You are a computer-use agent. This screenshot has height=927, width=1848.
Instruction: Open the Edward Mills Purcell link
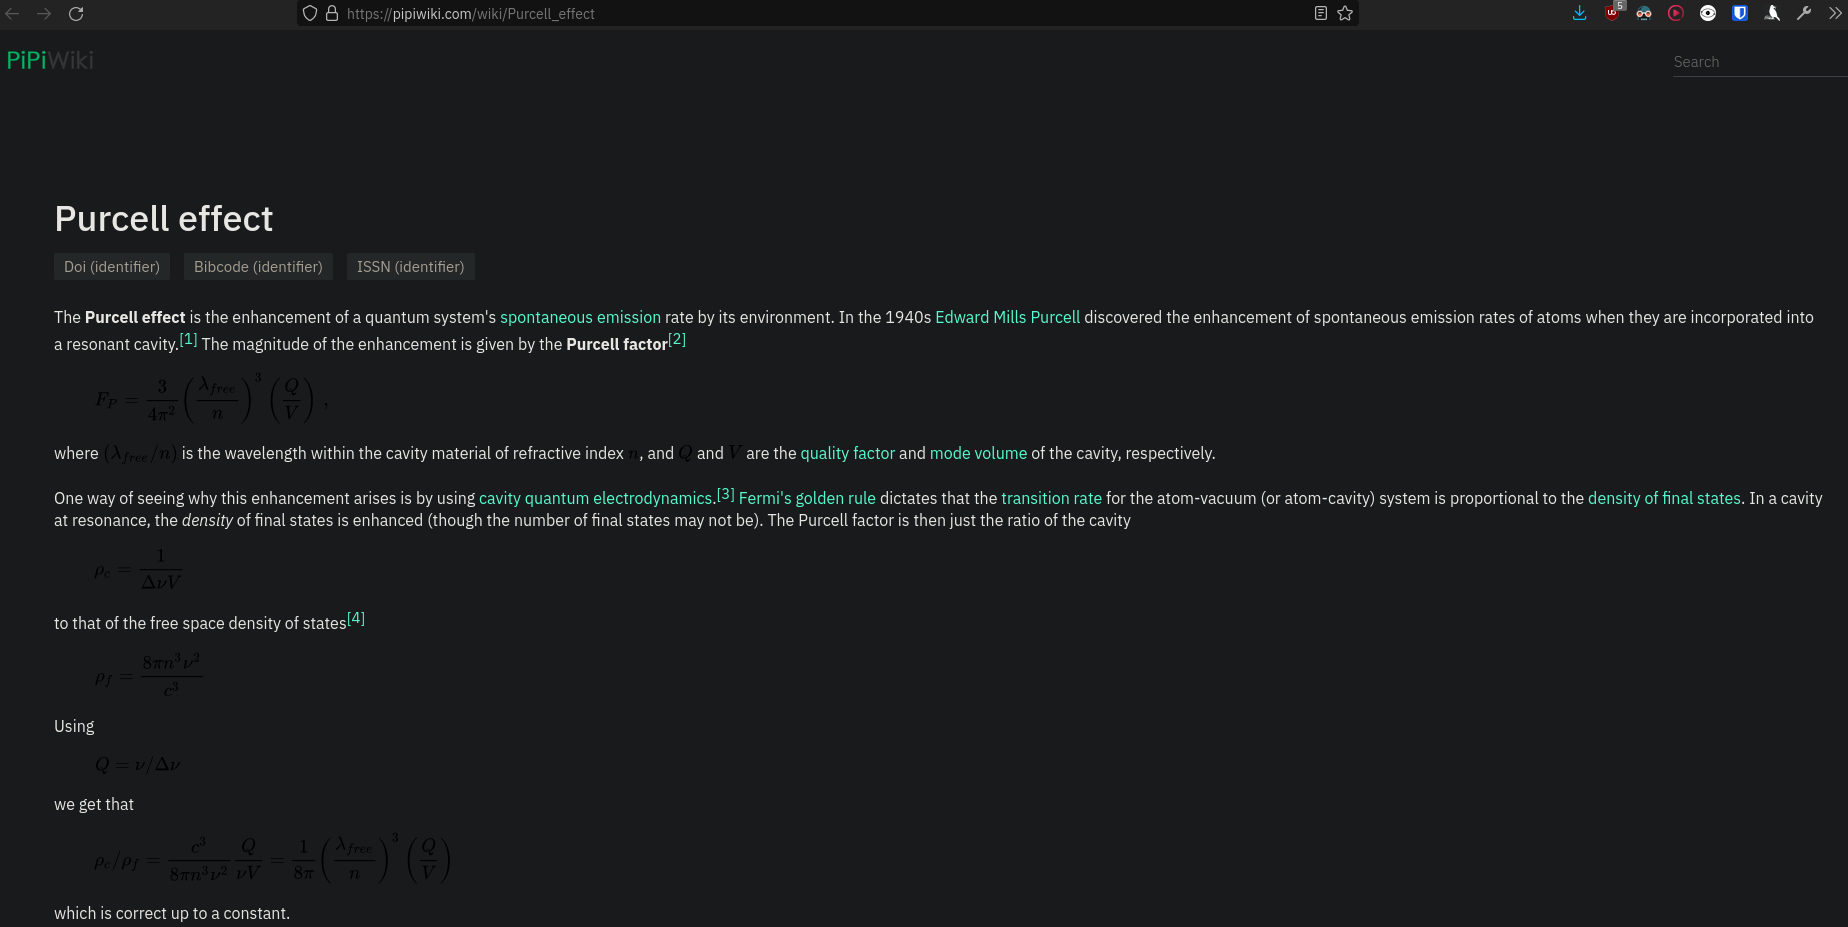[1007, 317]
